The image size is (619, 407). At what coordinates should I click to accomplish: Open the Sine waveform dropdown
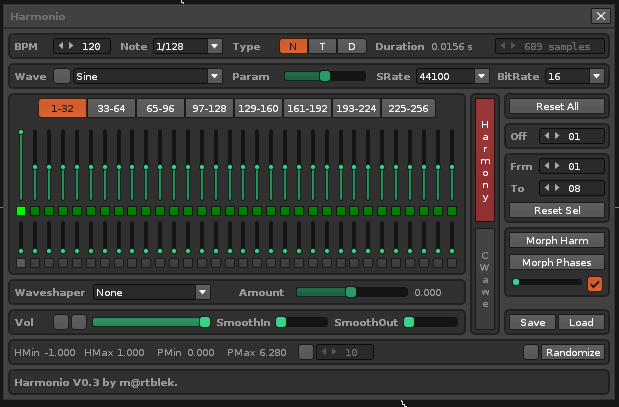click(148, 76)
